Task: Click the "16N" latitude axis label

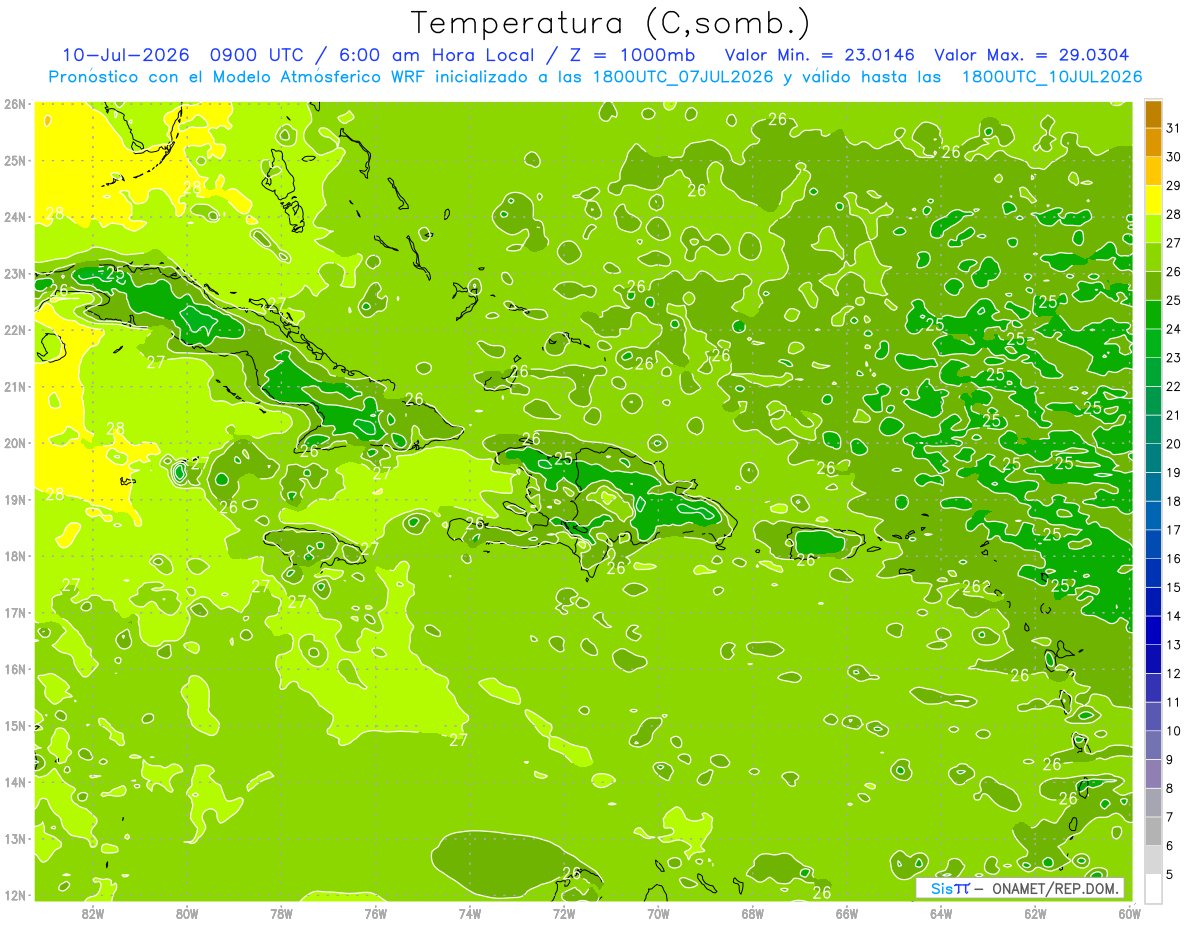Action: tap(16, 669)
